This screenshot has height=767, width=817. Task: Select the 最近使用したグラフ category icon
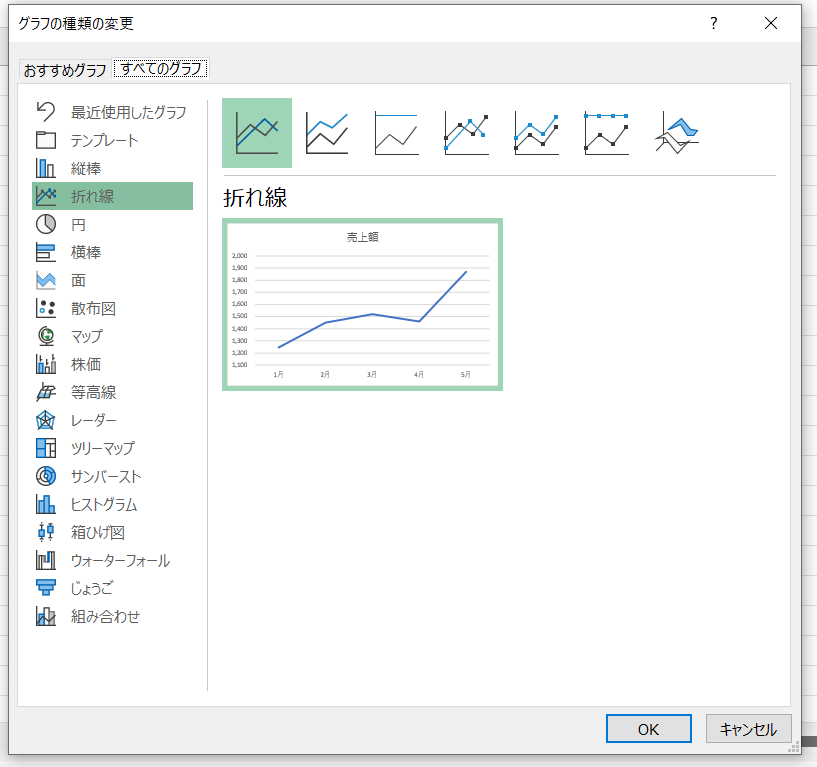pyautogui.click(x=46, y=112)
